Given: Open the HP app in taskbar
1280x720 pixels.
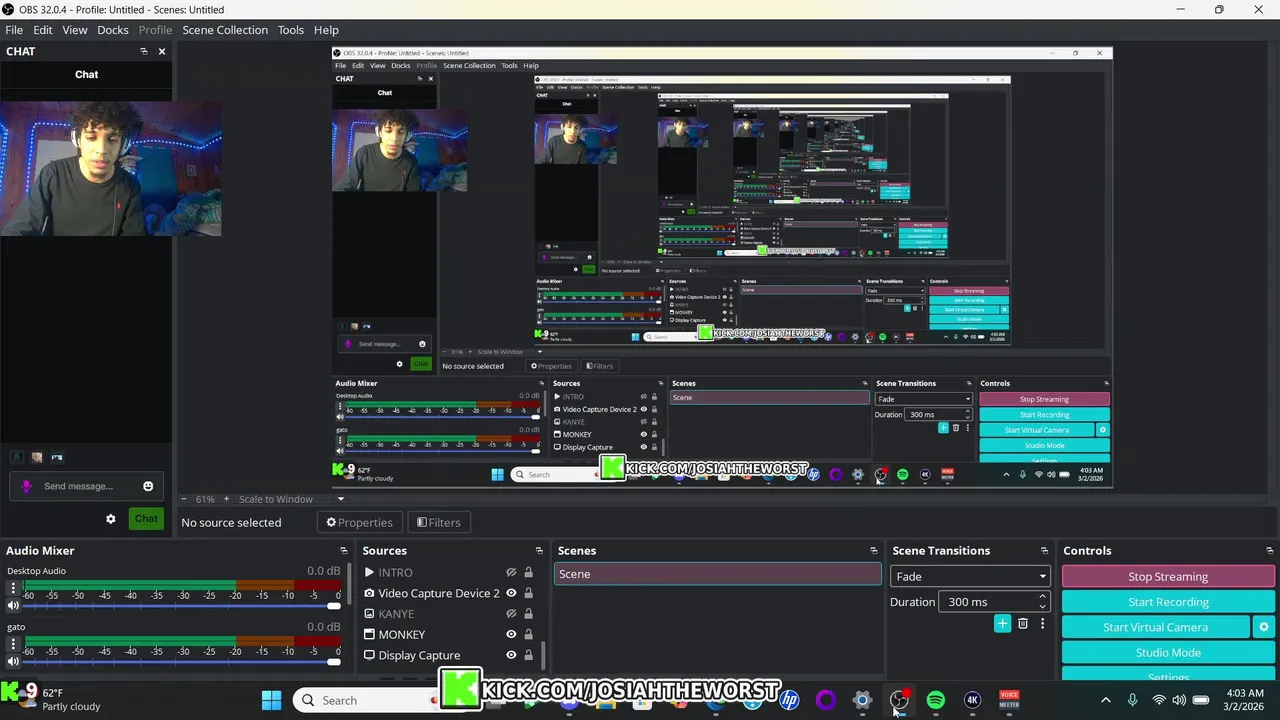Looking at the screenshot, I should point(789,700).
